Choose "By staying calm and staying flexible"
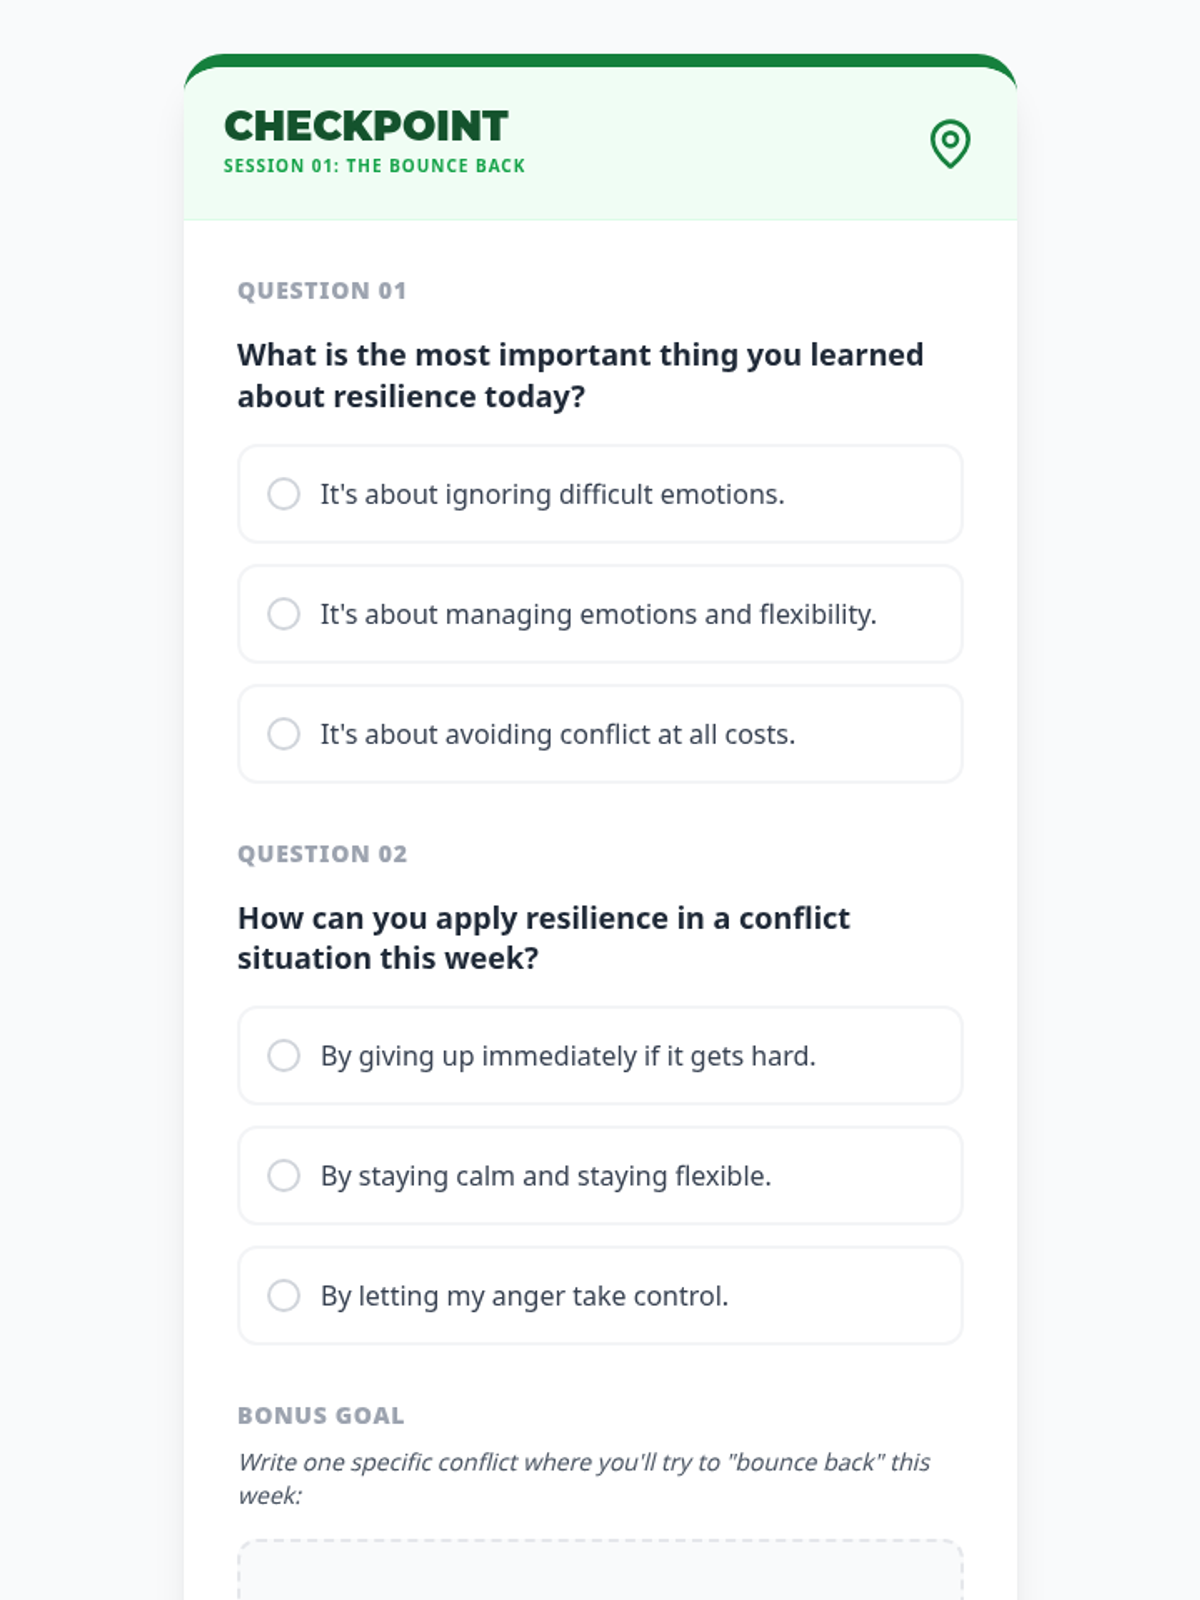This screenshot has height=1600, width=1200. click(x=284, y=1176)
